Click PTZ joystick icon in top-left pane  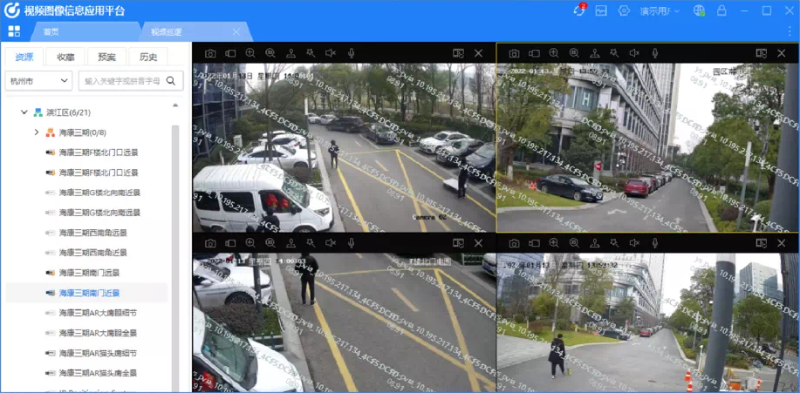point(291,53)
